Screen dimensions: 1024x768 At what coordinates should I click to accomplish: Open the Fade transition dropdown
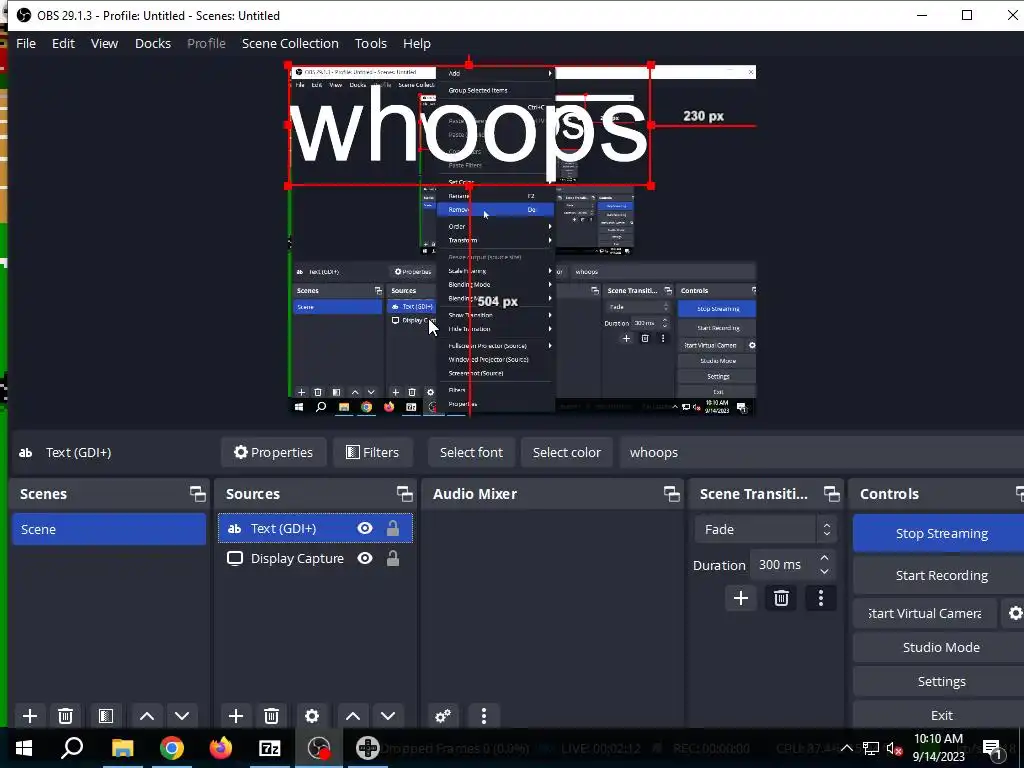click(765, 529)
